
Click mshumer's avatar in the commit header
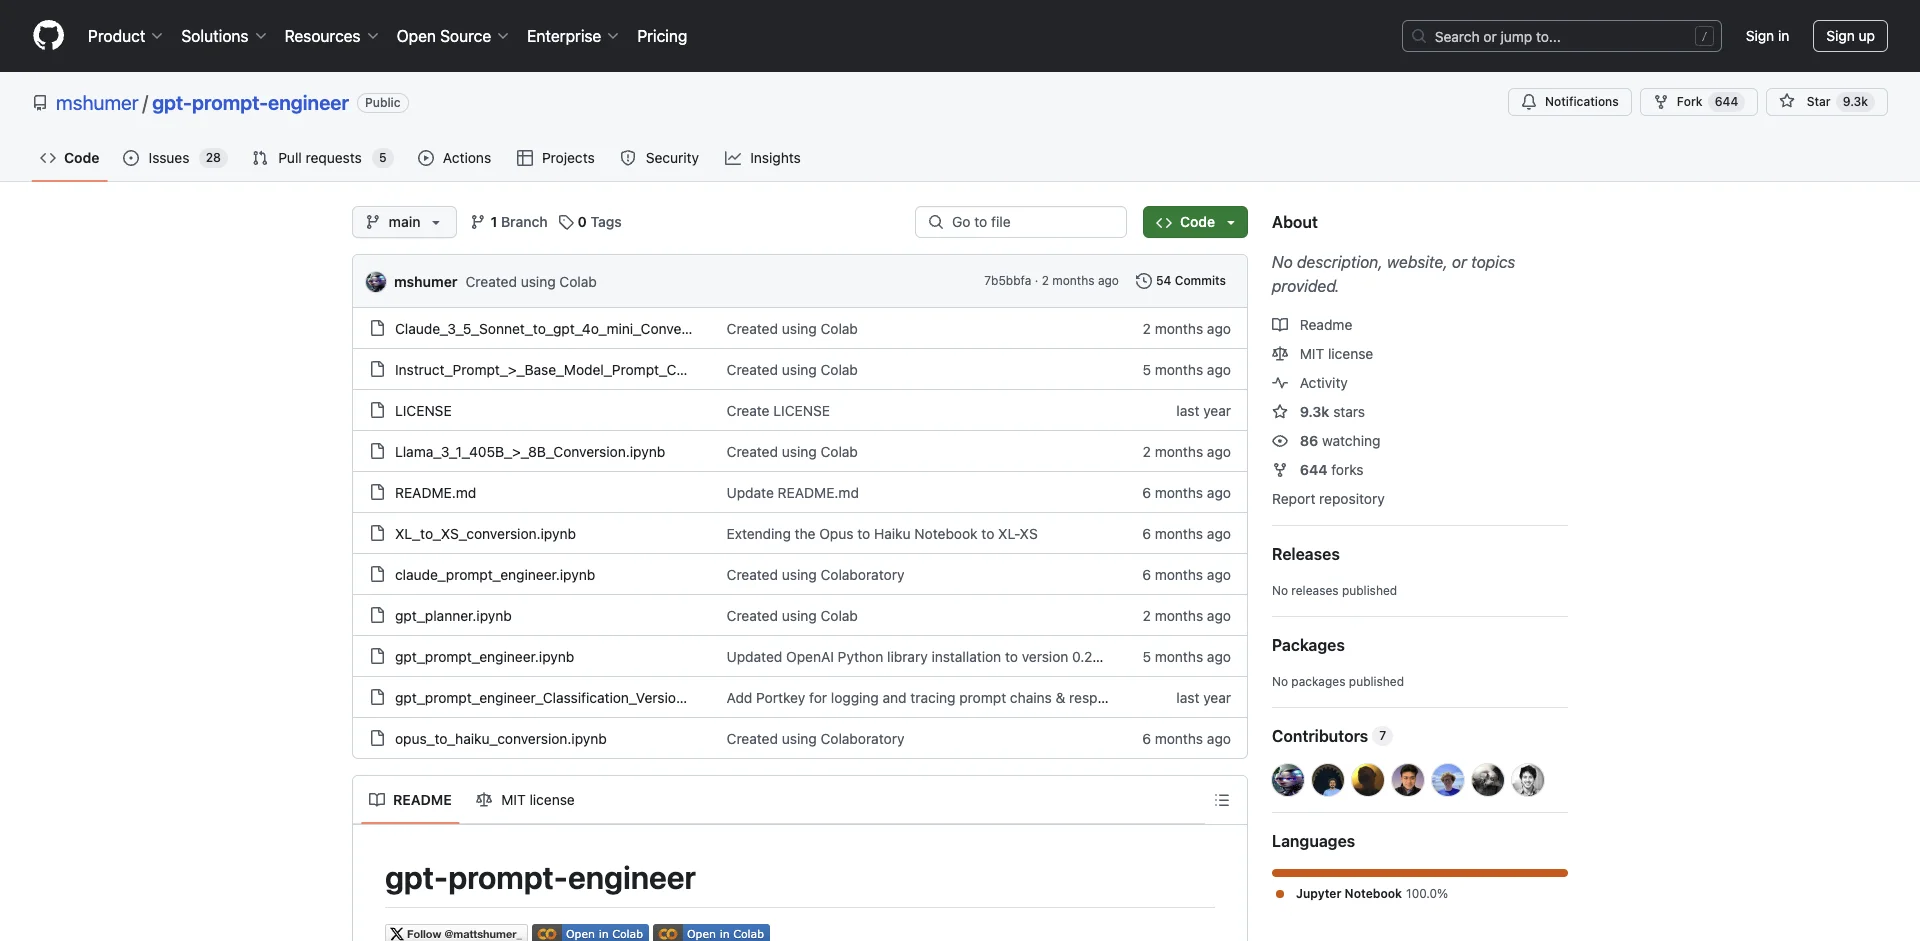(x=376, y=282)
